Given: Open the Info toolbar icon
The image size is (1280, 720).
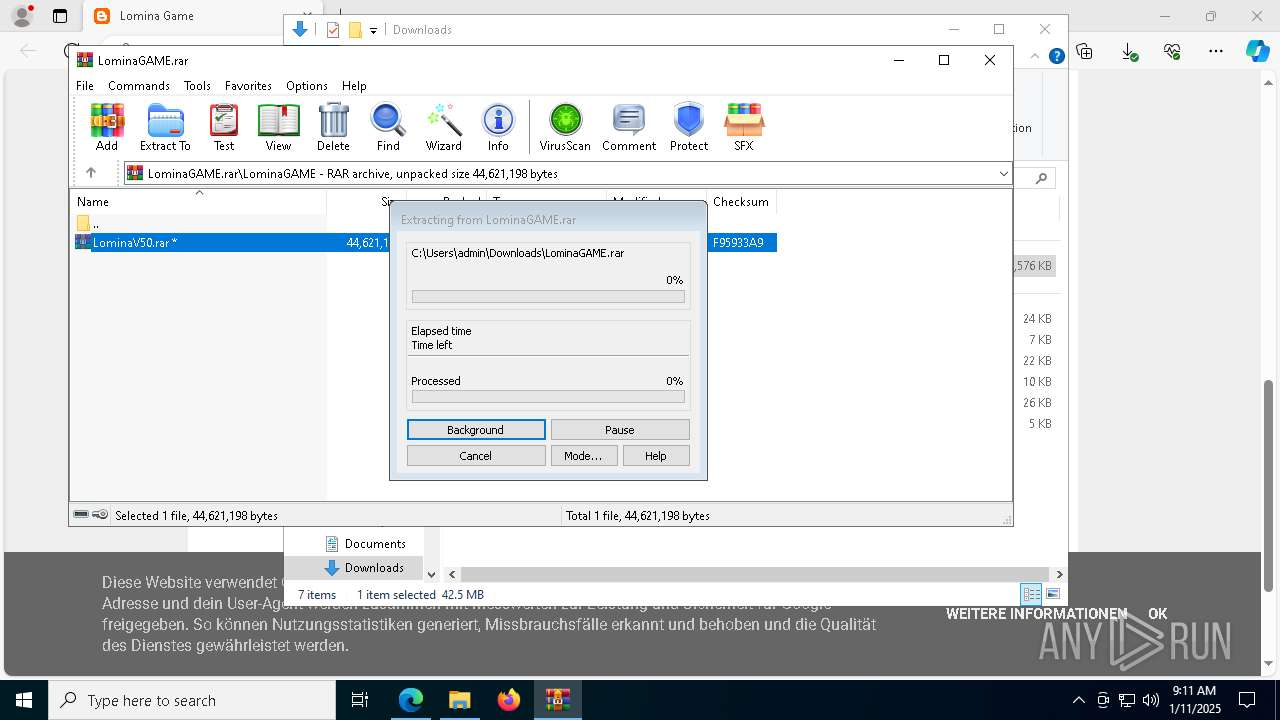Looking at the screenshot, I should point(498,126).
